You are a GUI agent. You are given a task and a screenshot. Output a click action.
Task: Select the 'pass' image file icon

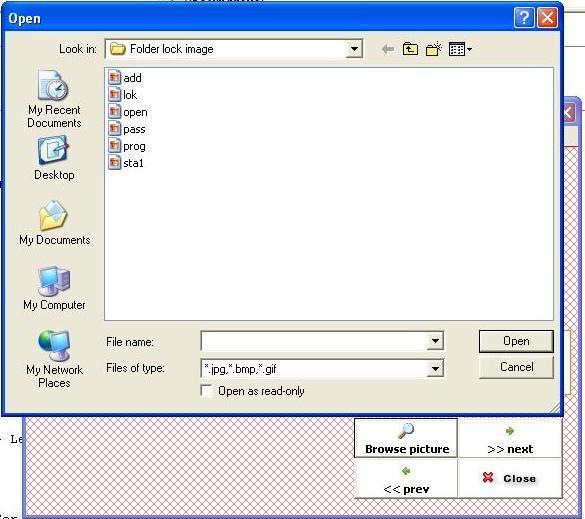(115, 129)
